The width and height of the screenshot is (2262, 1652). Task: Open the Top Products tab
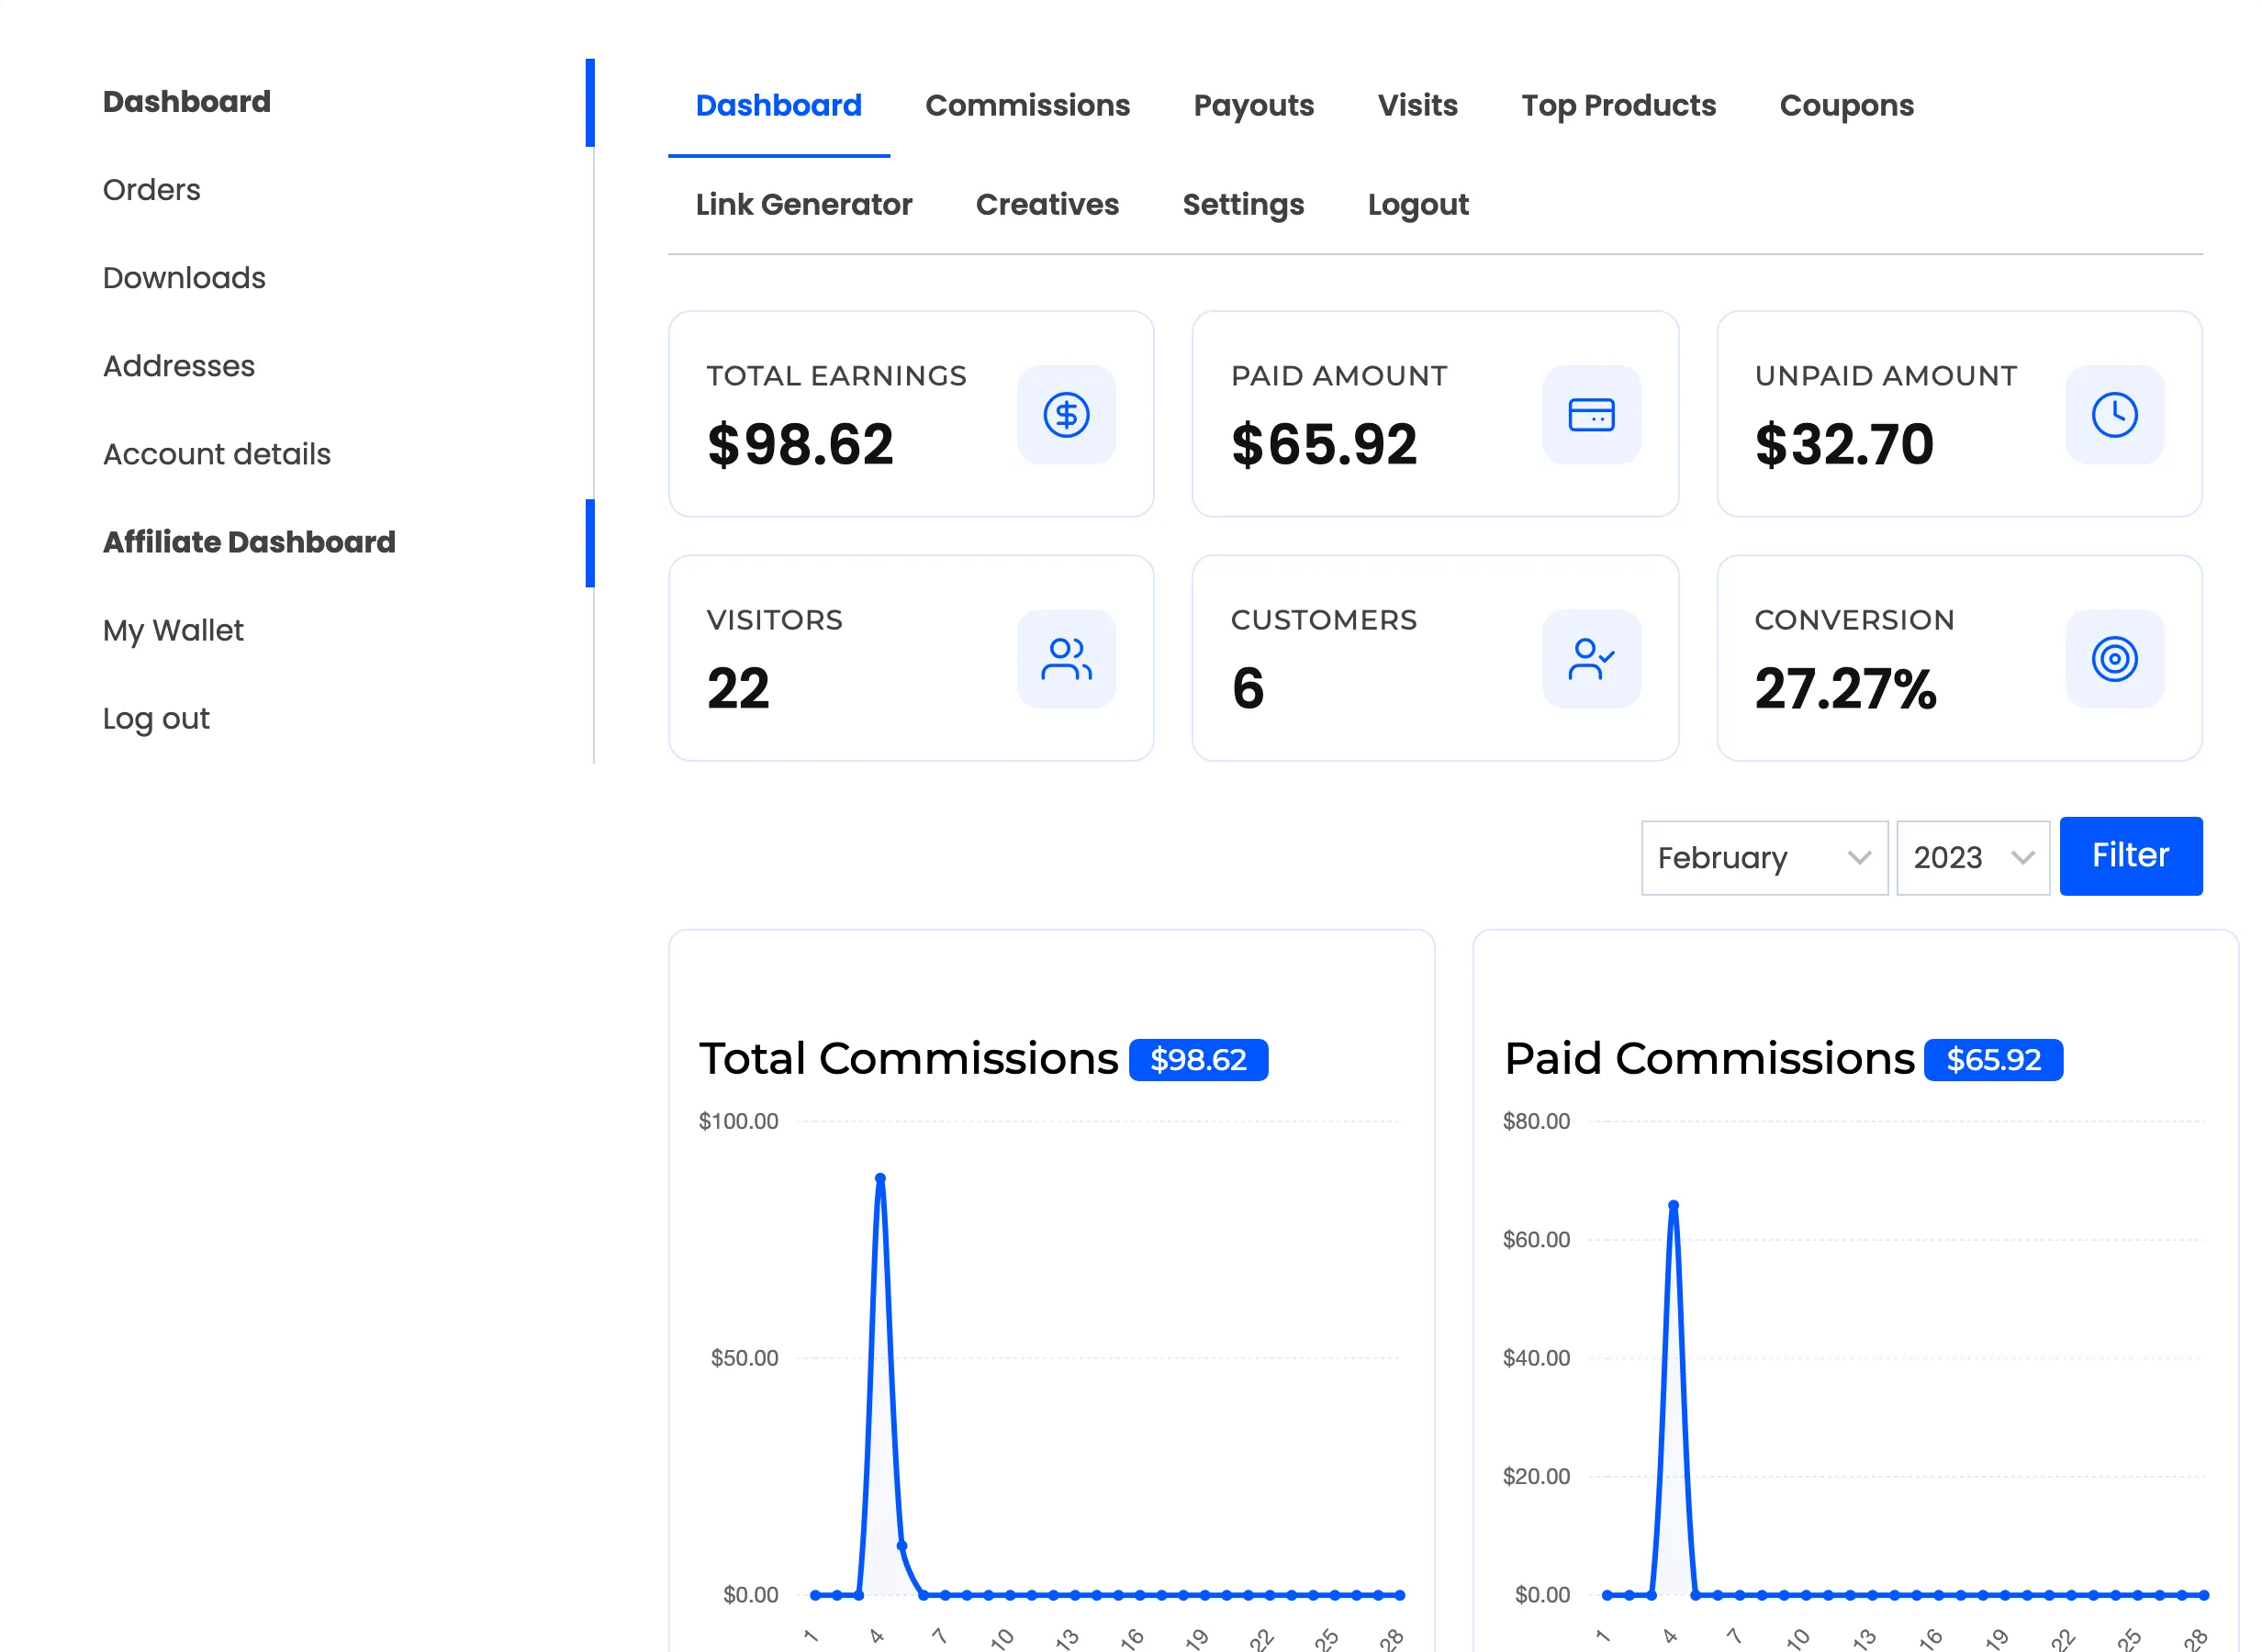[1618, 106]
